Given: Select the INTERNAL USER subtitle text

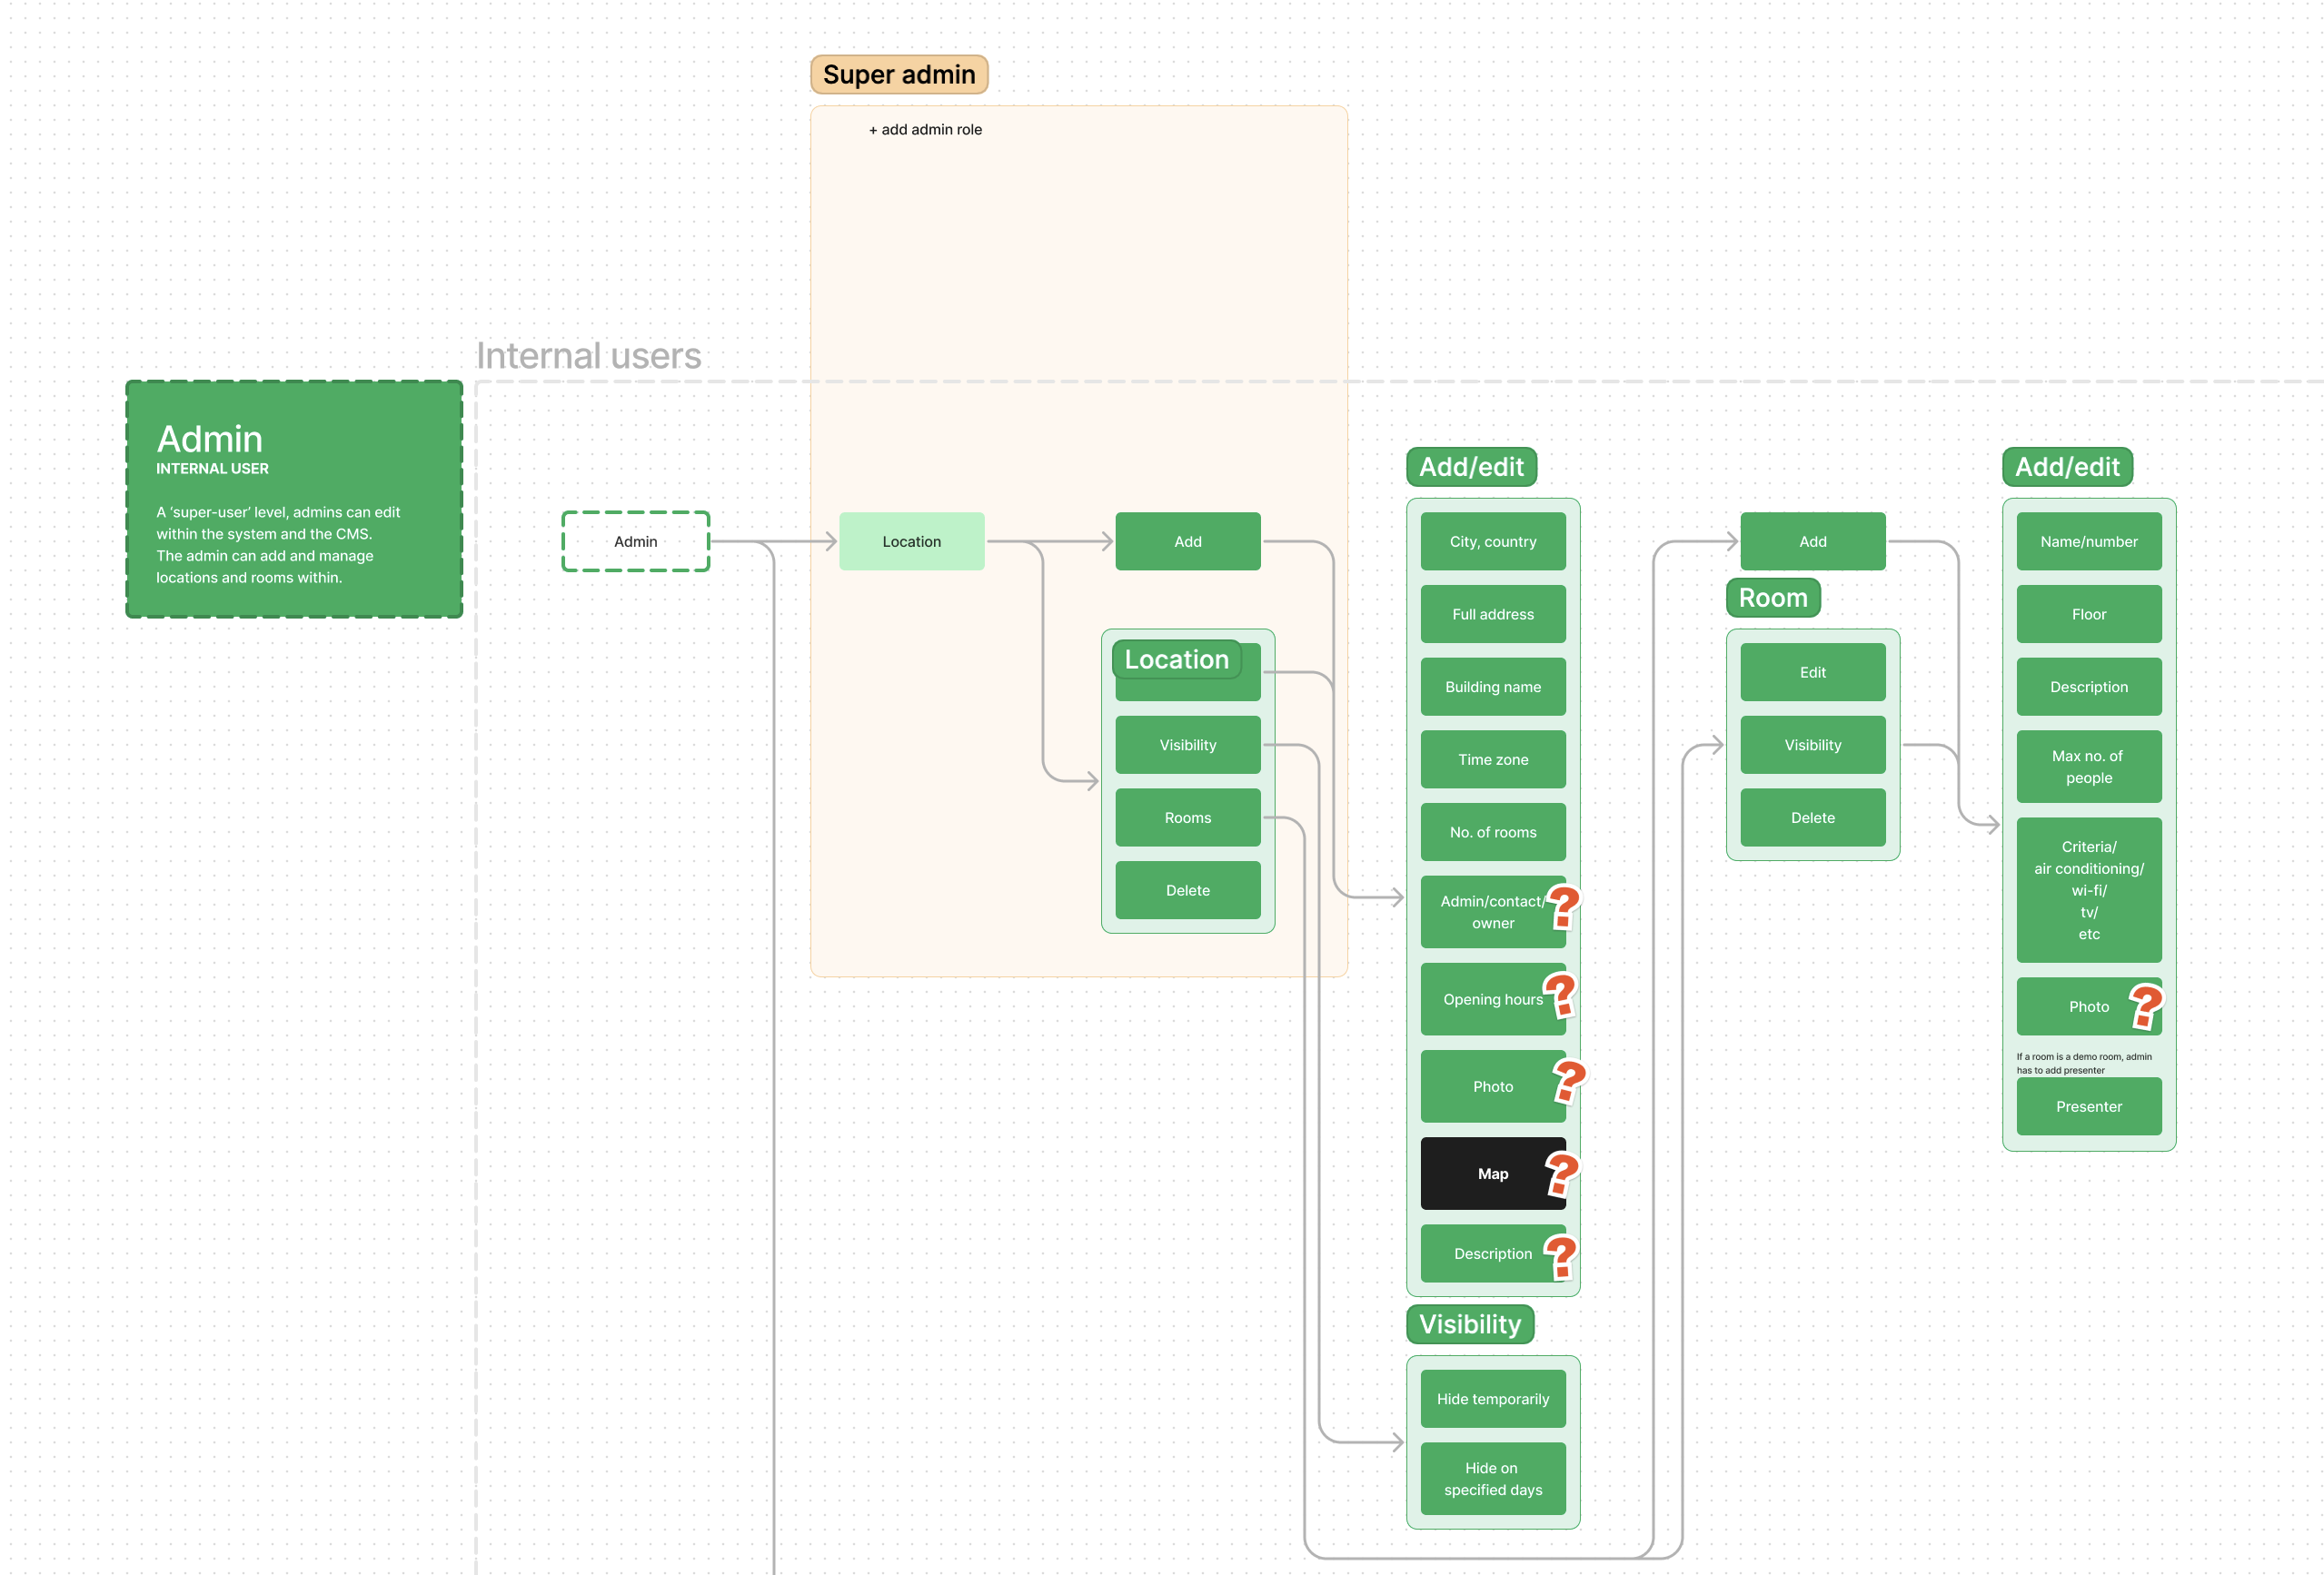Looking at the screenshot, I should click(x=212, y=468).
